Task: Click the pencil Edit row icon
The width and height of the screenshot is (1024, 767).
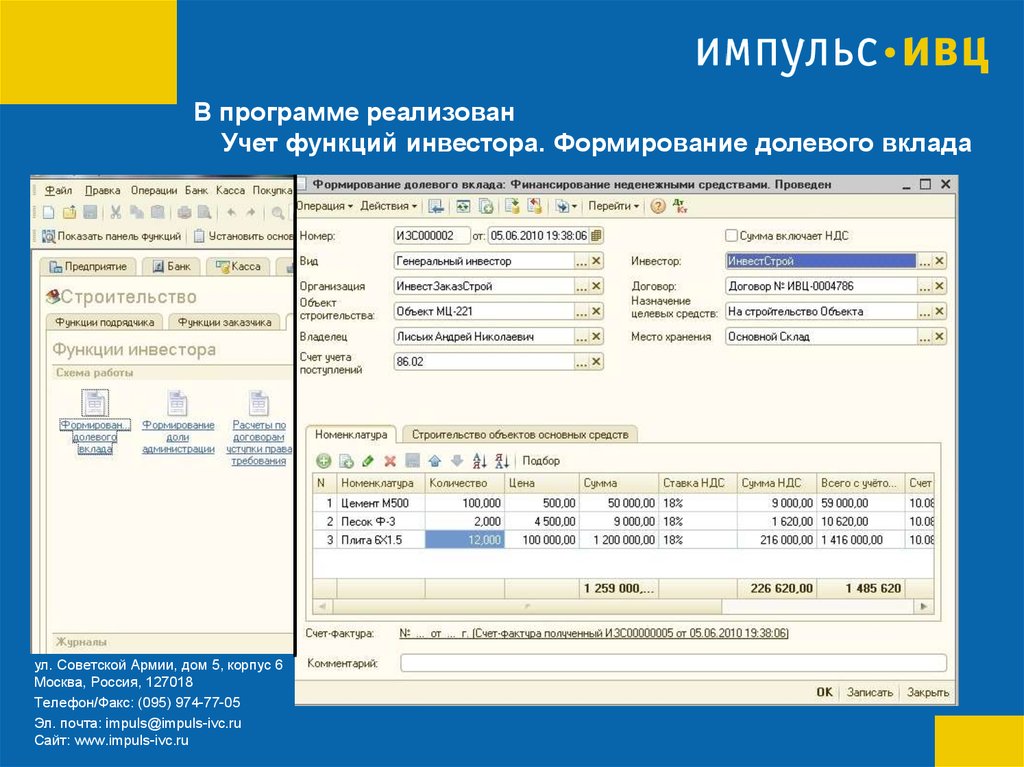Action: 368,461
